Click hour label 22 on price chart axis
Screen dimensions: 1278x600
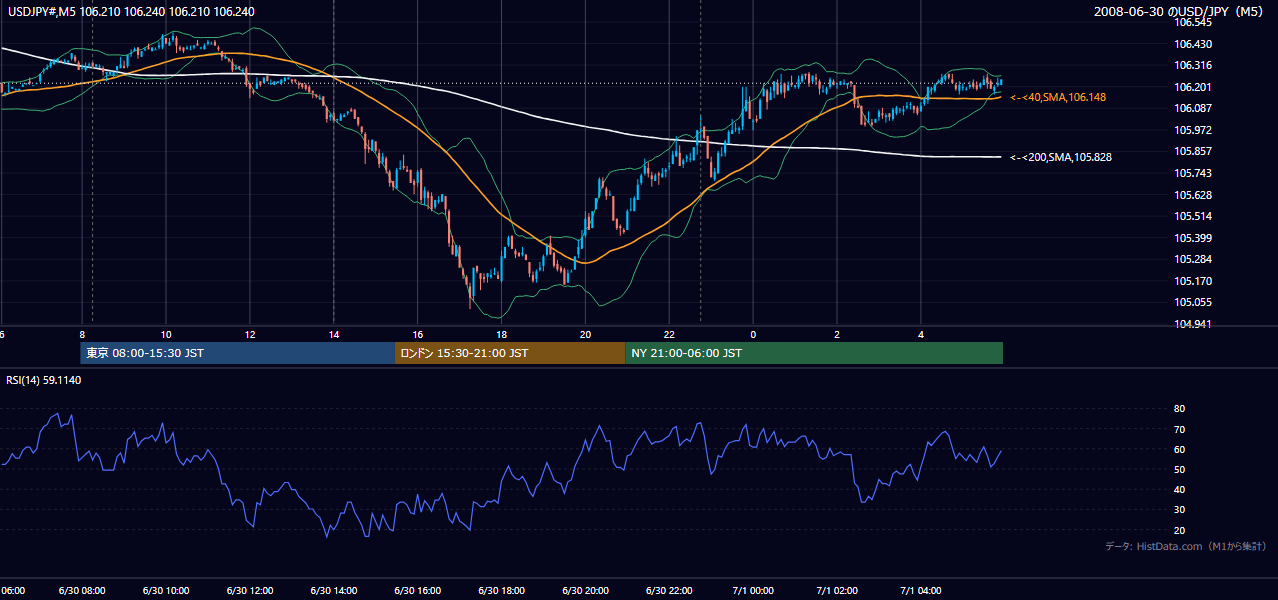point(669,334)
